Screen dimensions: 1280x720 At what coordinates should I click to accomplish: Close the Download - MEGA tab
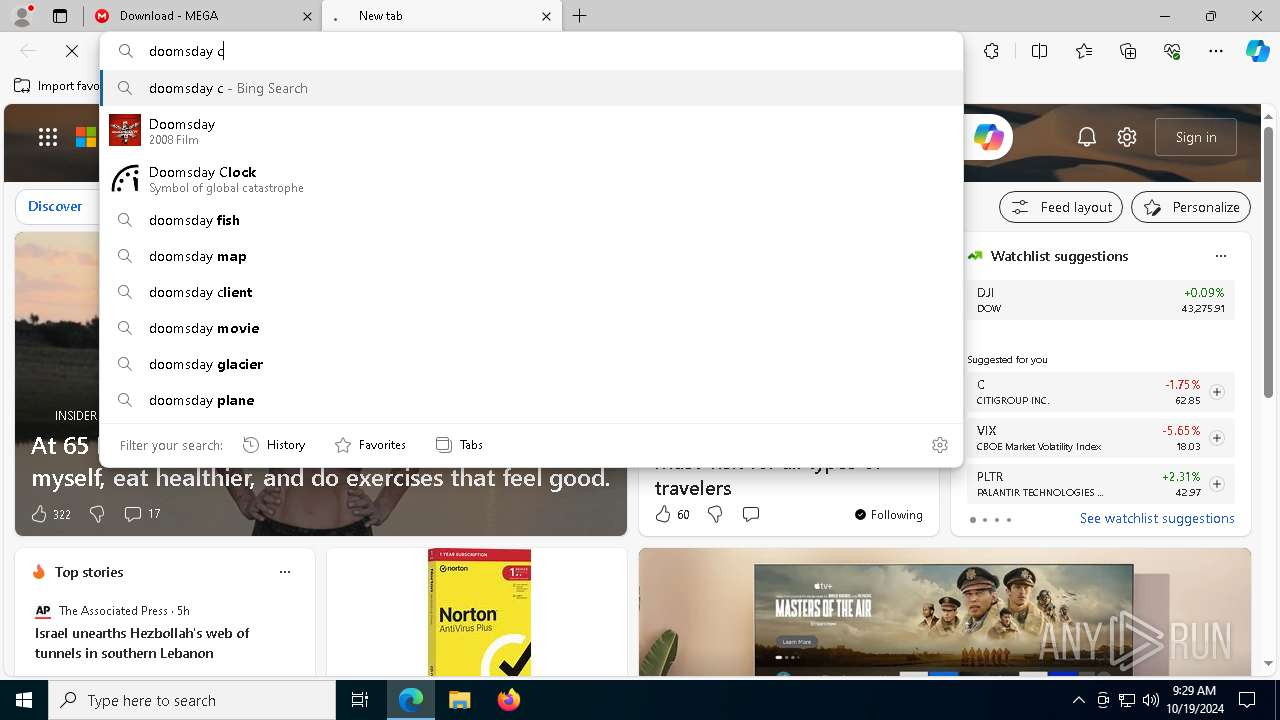pos(307,16)
